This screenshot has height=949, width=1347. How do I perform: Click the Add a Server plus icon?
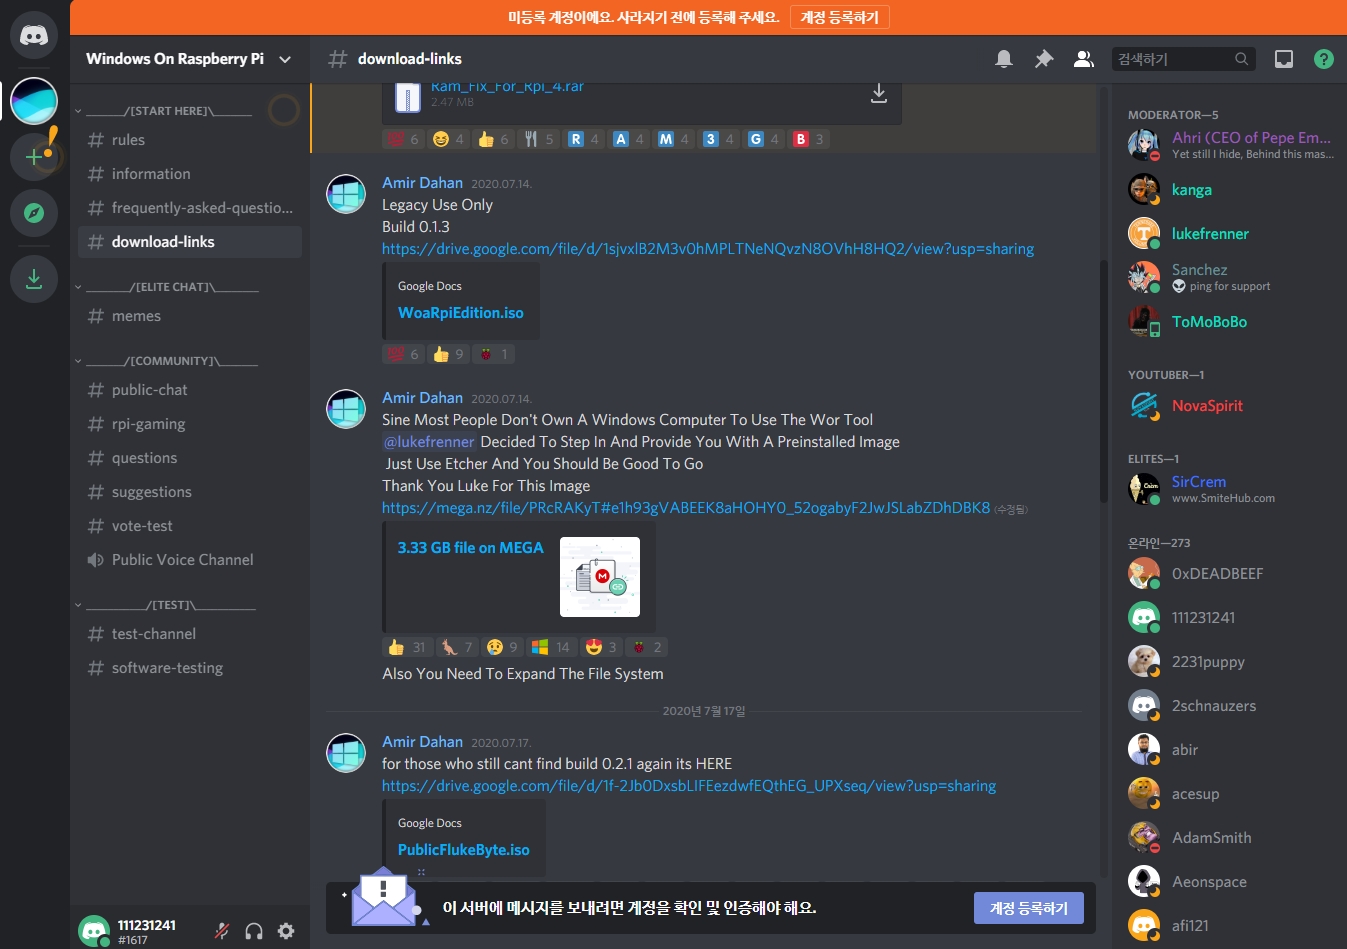(x=34, y=157)
